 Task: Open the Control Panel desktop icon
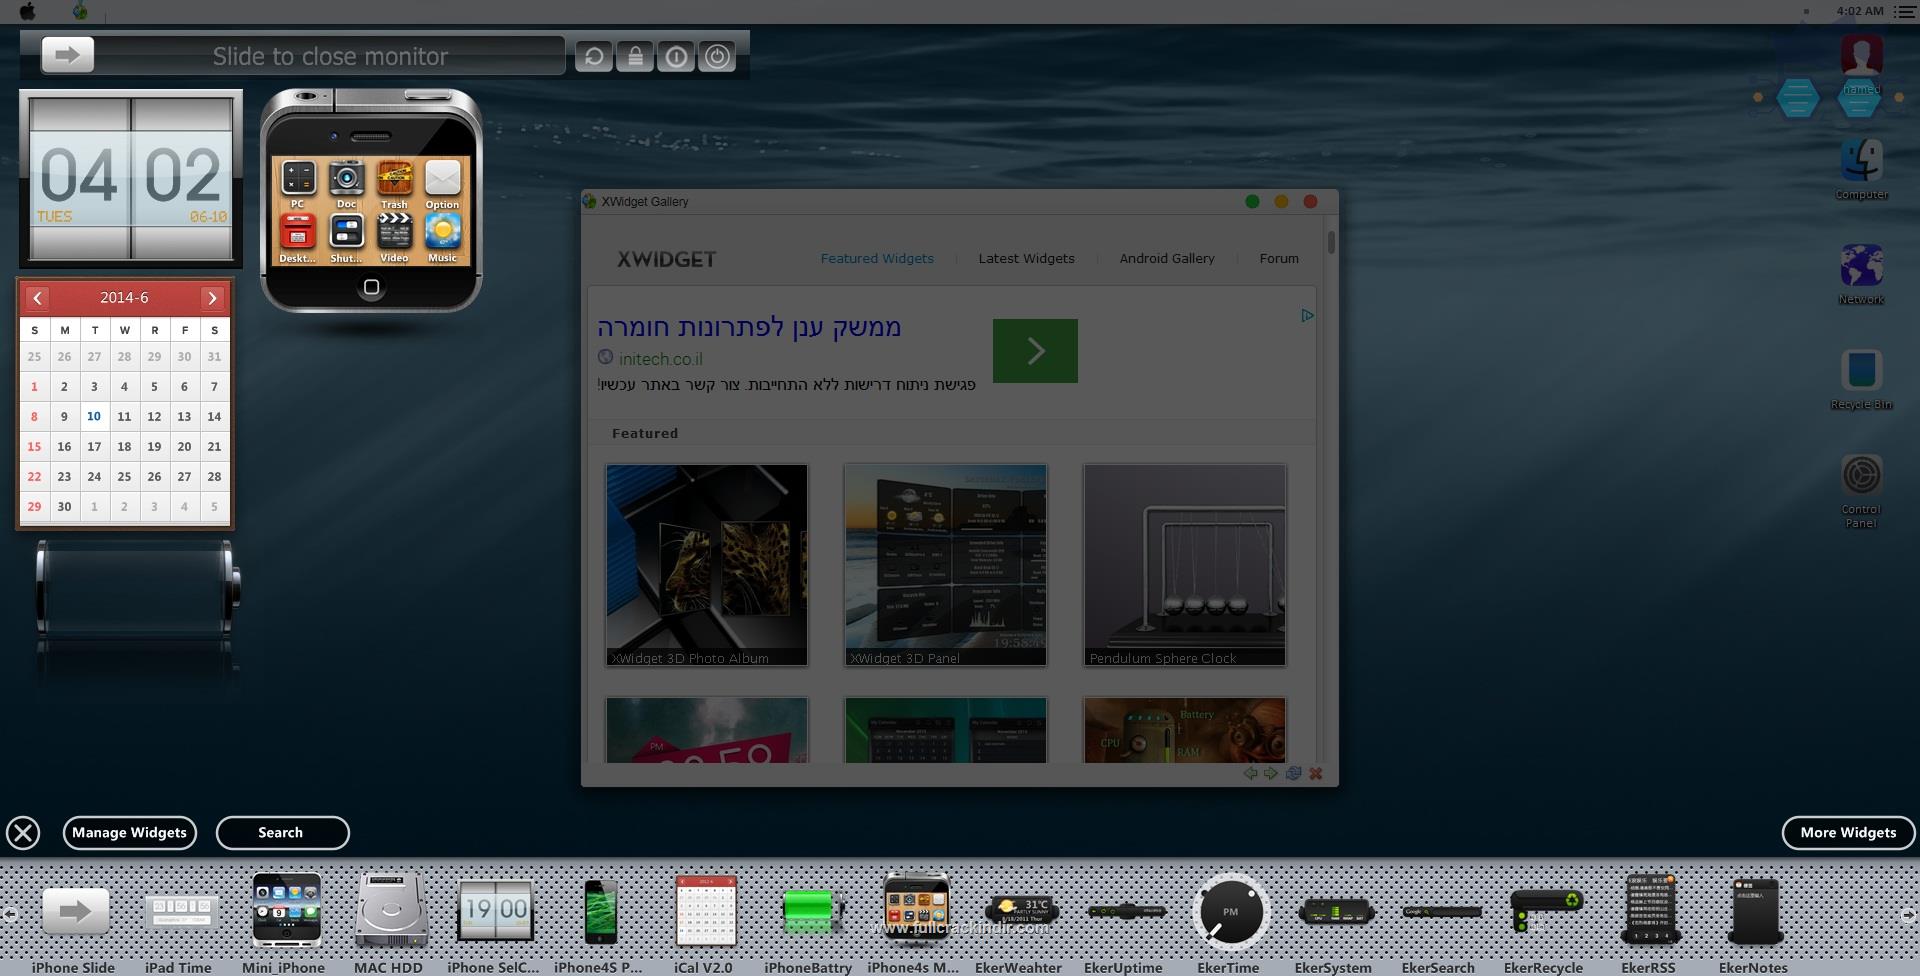tap(1861, 490)
